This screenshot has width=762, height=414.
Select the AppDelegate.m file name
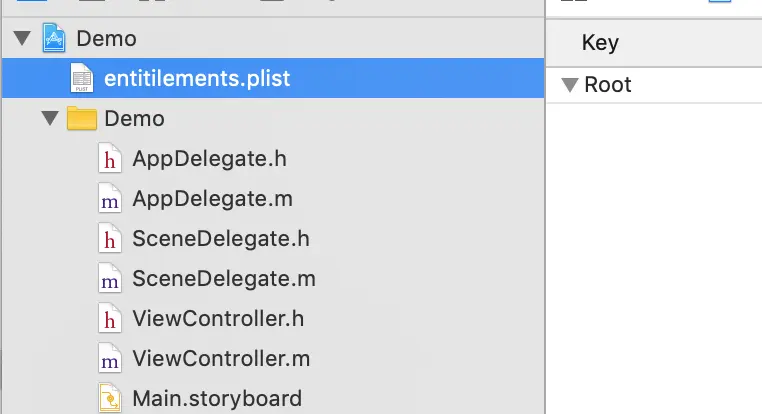click(212, 199)
